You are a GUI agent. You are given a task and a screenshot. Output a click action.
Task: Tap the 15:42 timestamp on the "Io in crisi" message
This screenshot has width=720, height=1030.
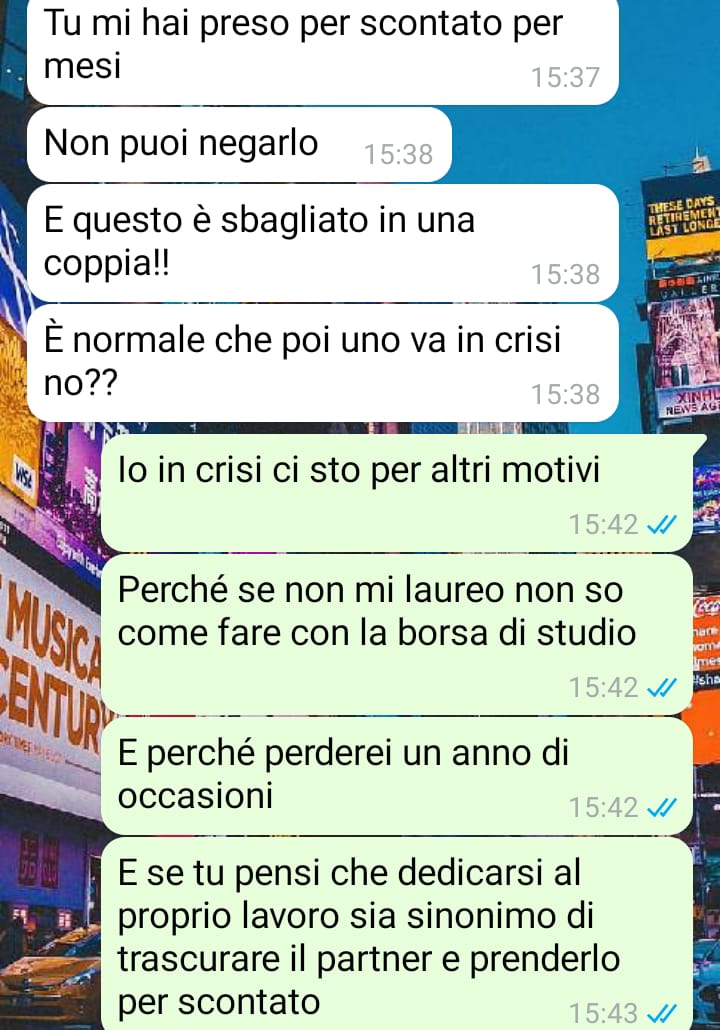[603, 525]
